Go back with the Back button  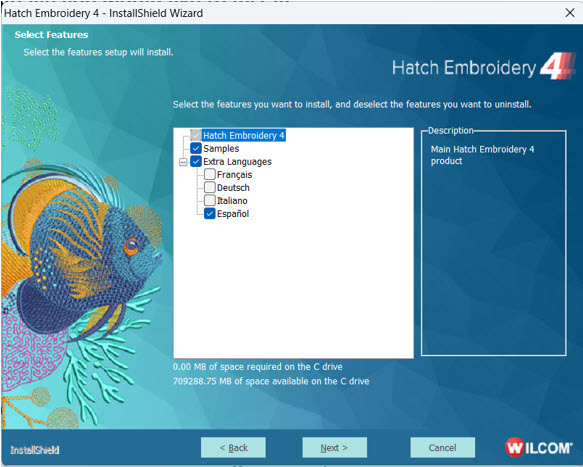233,448
